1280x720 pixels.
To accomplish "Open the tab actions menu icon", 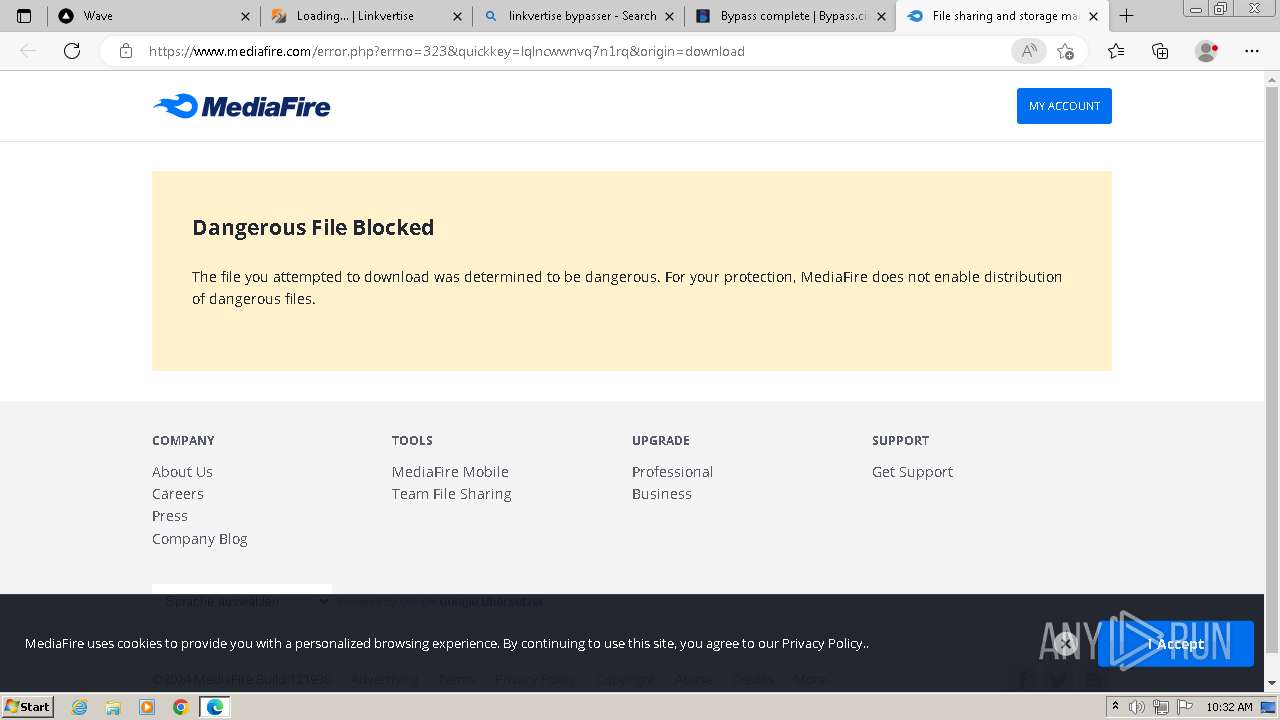I will click(24, 16).
